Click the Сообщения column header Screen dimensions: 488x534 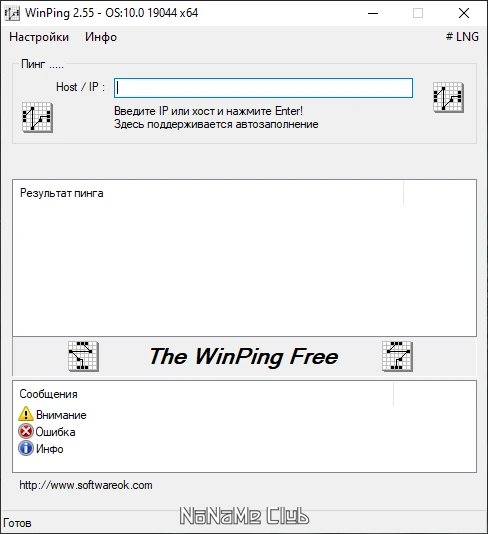[203, 394]
